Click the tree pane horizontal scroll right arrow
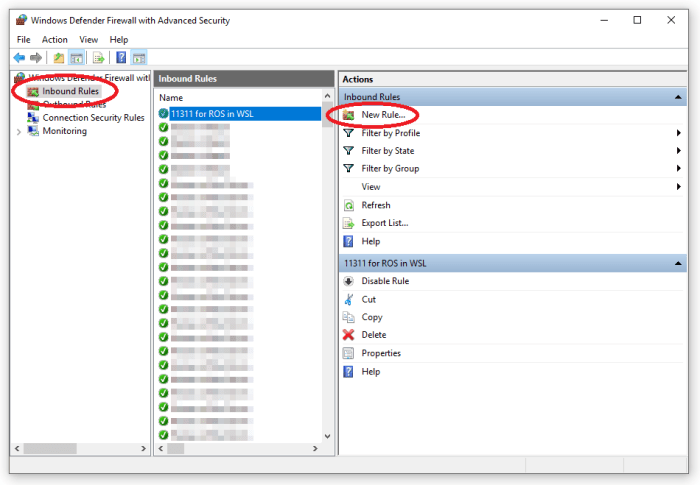This screenshot has width=700, height=485. (x=143, y=448)
